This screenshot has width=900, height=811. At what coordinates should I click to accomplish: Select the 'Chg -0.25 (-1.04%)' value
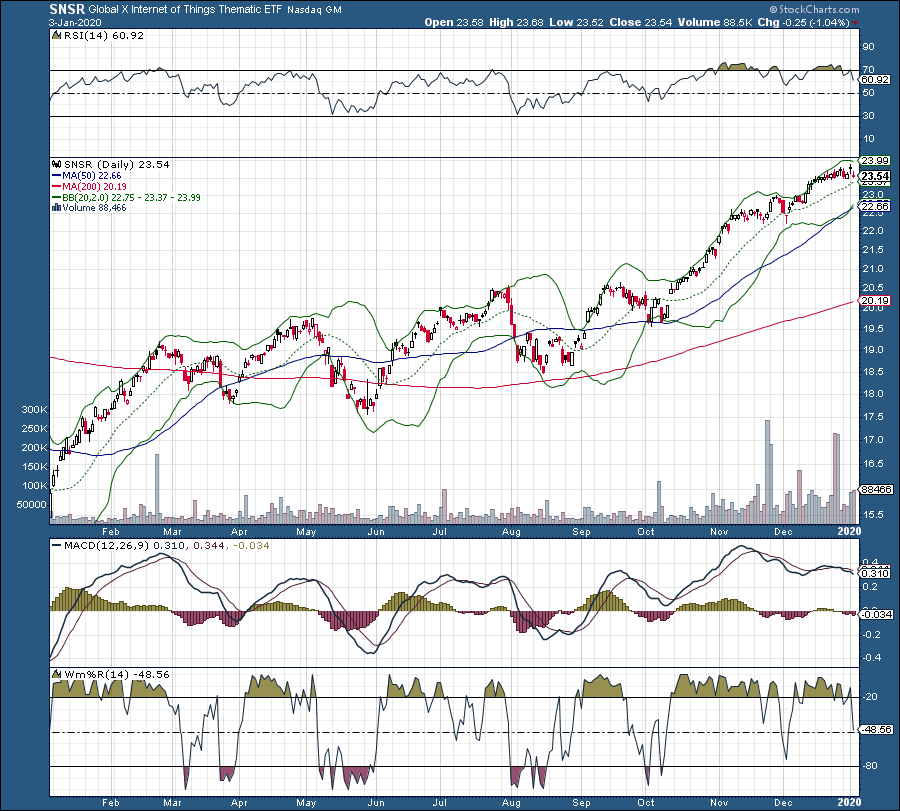(x=804, y=22)
